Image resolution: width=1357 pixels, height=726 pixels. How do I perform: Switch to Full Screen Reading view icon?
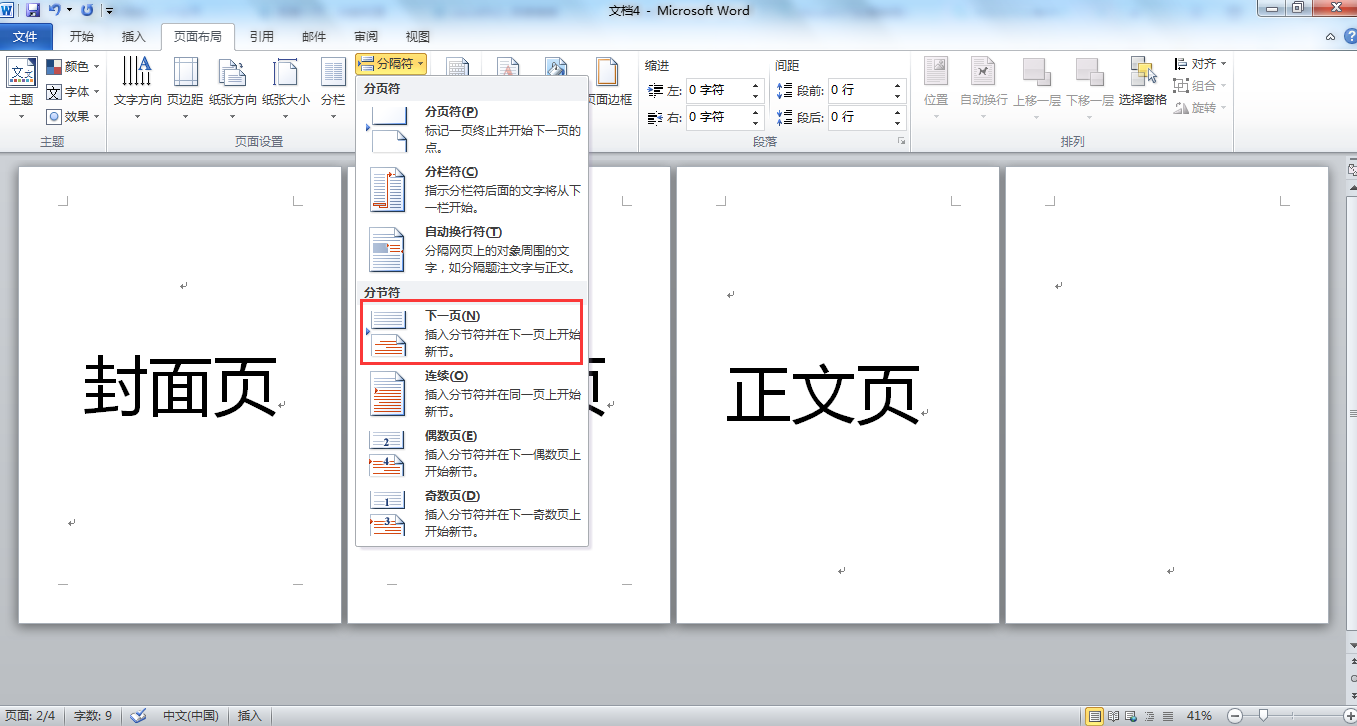click(1113, 716)
